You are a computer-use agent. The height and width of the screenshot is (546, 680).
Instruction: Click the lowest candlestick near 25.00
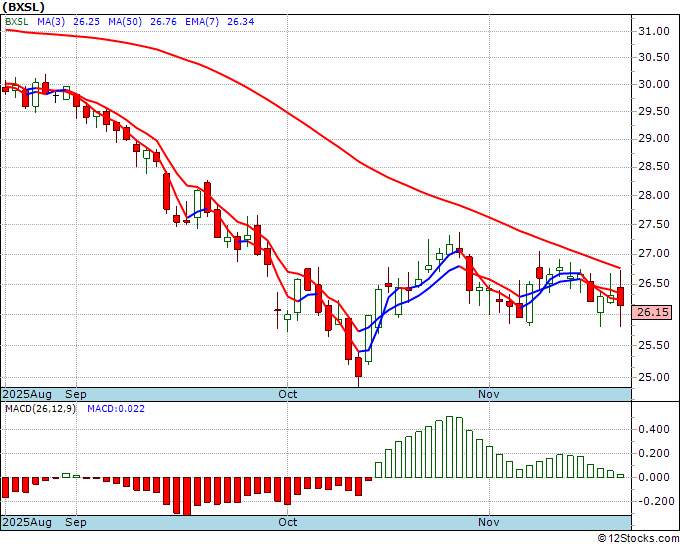point(358,367)
